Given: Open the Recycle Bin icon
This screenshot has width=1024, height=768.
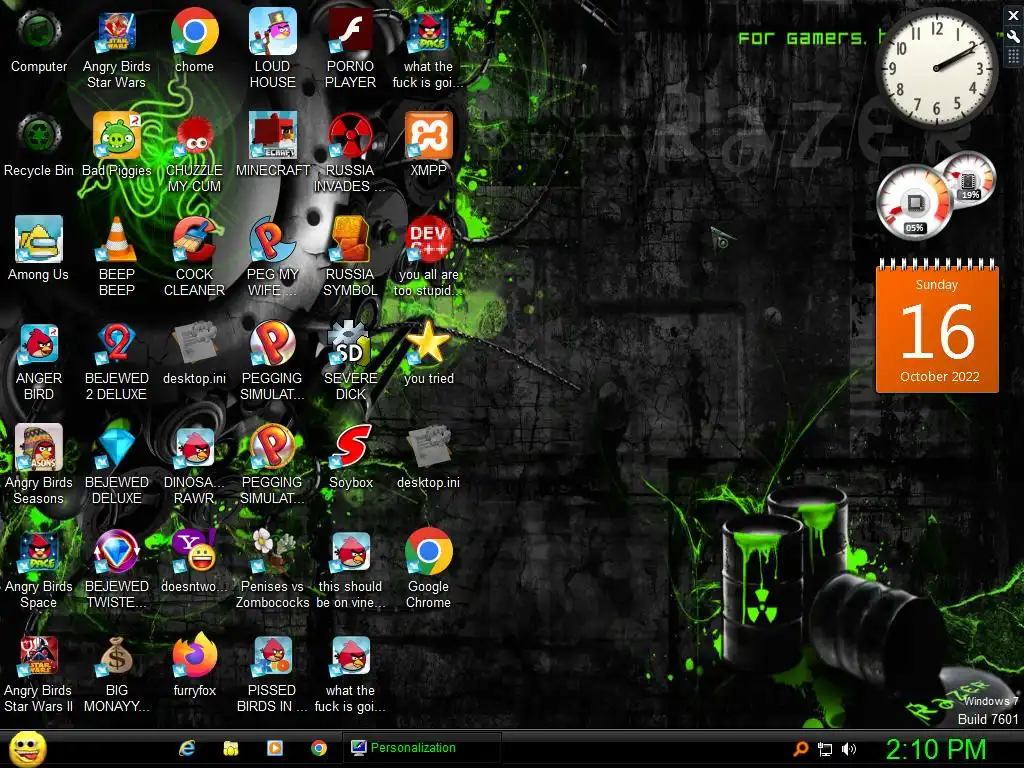Looking at the screenshot, I should tap(39, 146).
